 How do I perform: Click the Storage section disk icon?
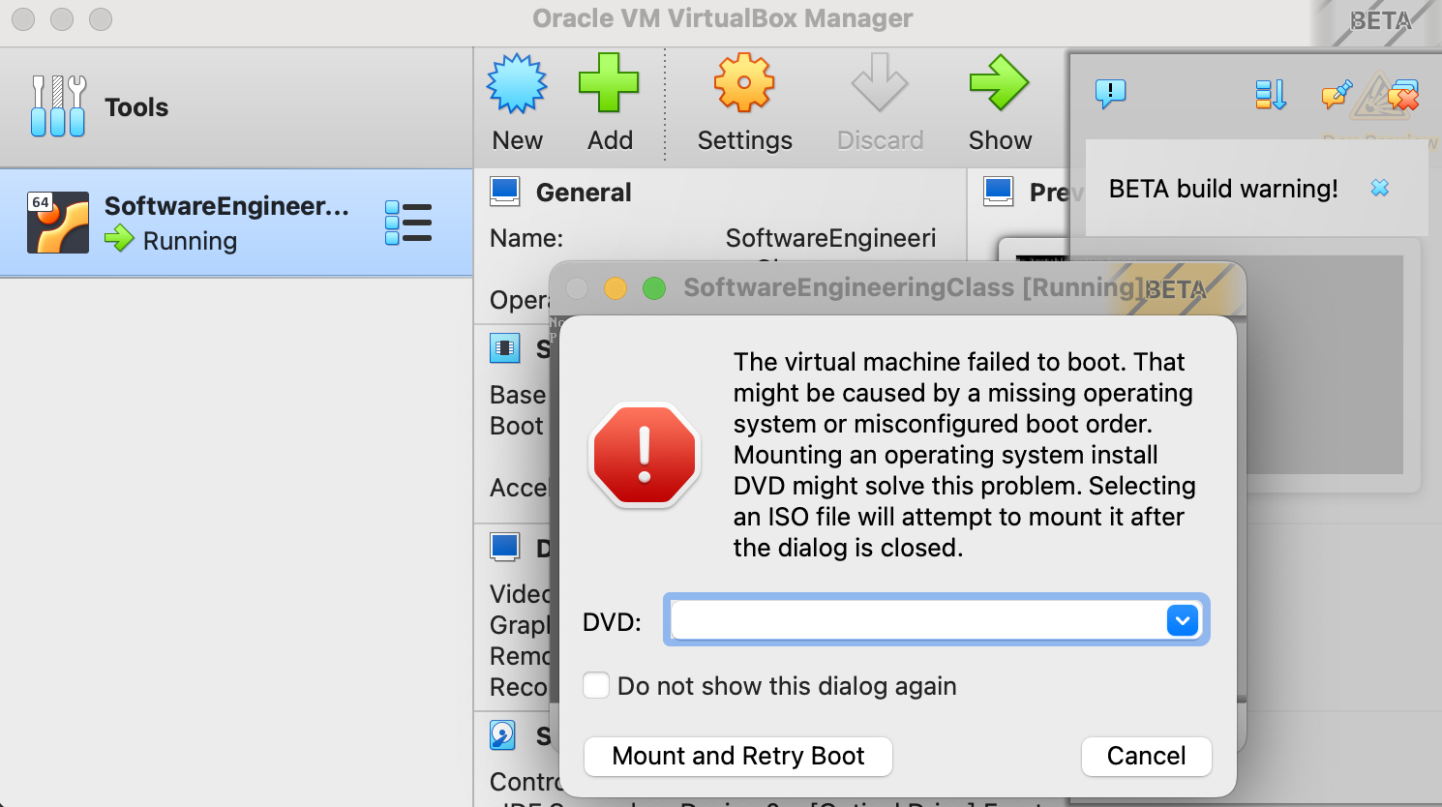(x=502, y=735)
